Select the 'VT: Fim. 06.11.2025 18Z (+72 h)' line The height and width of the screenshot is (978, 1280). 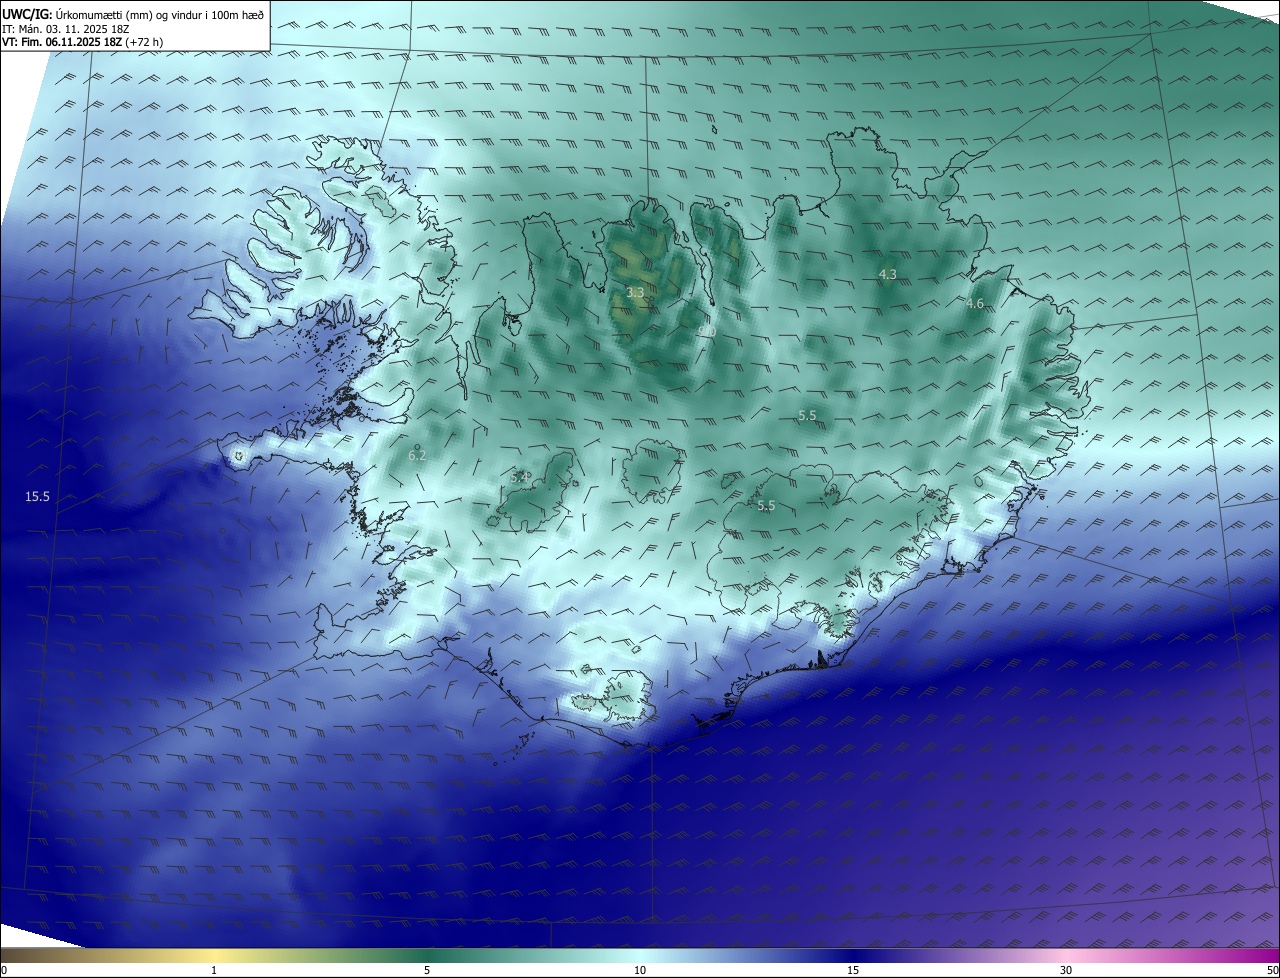[x=83, y=42]
